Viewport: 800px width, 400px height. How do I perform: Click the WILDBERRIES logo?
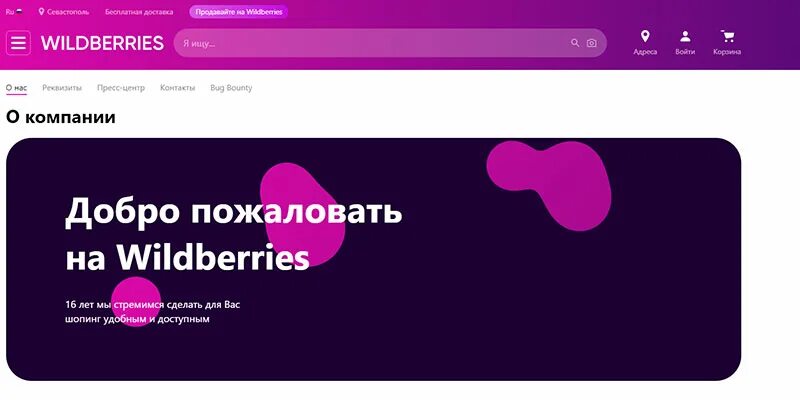click(102, 43)
